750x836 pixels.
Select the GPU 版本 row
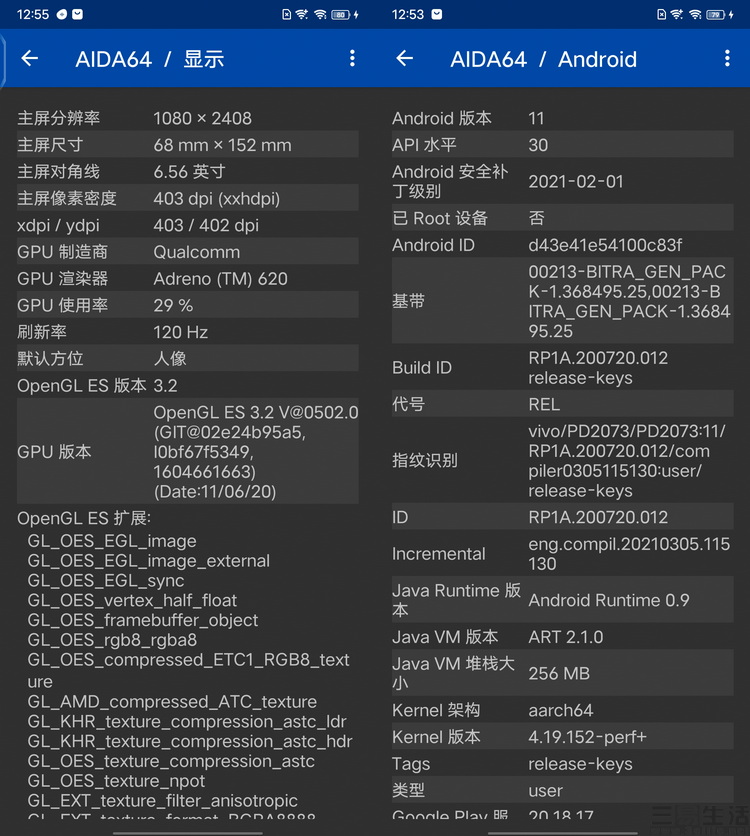tap(188, 452)
